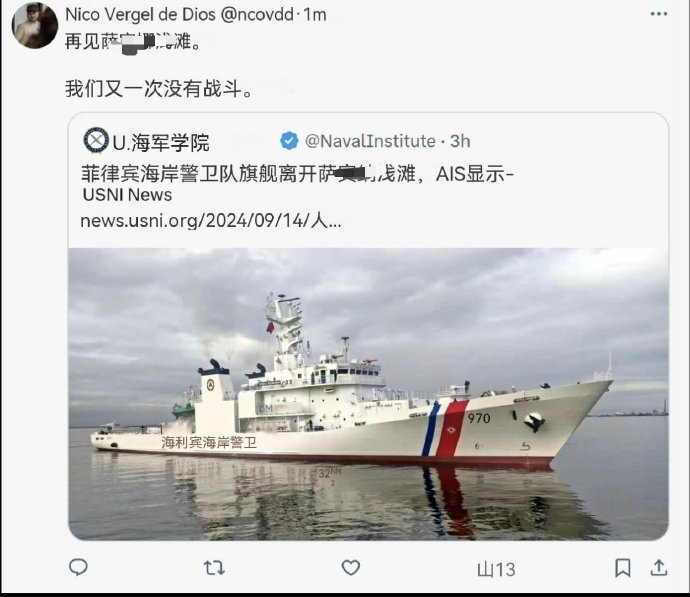Bookmark this post

(623, 568)
